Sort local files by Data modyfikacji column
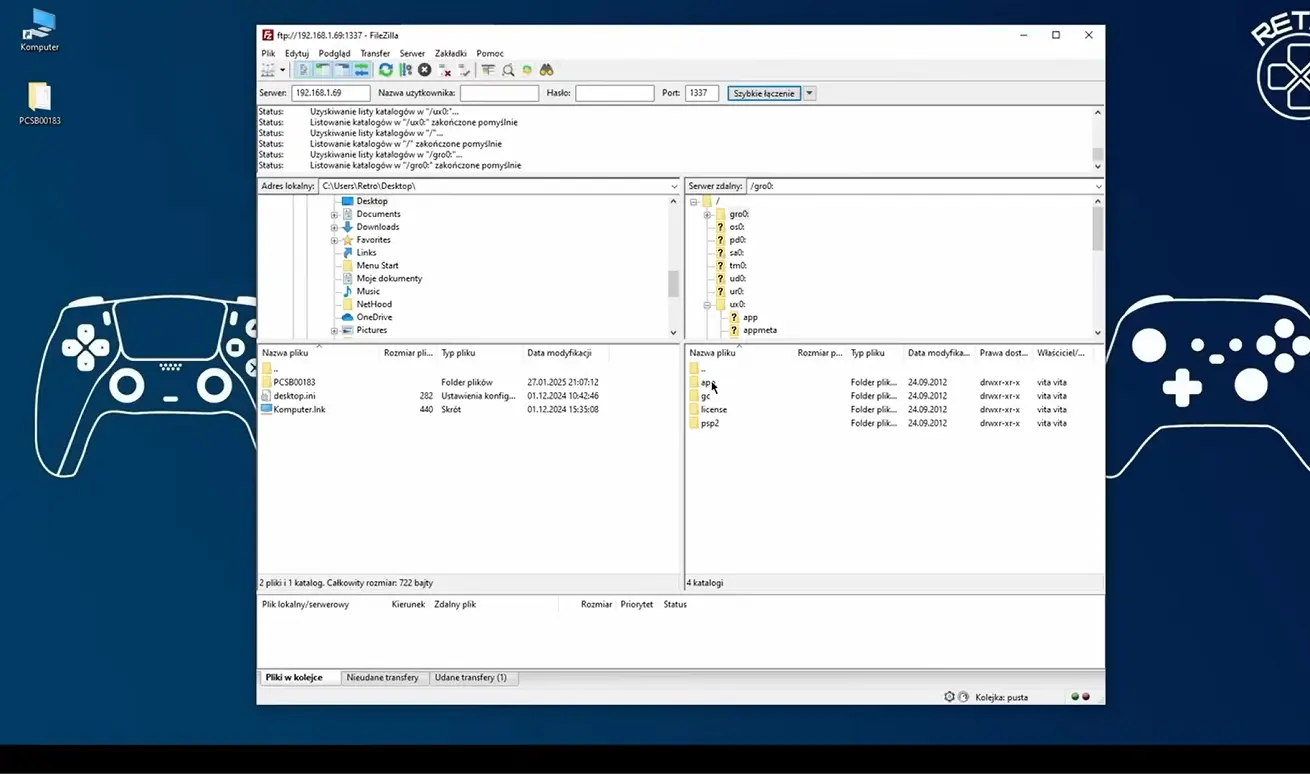This screenshot has width=1310, height=783. (x=559, y=353)
